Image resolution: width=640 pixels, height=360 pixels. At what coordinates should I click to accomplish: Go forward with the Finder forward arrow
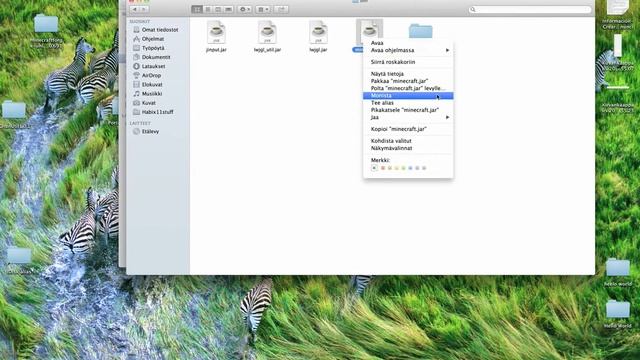[x=144, y=9]
